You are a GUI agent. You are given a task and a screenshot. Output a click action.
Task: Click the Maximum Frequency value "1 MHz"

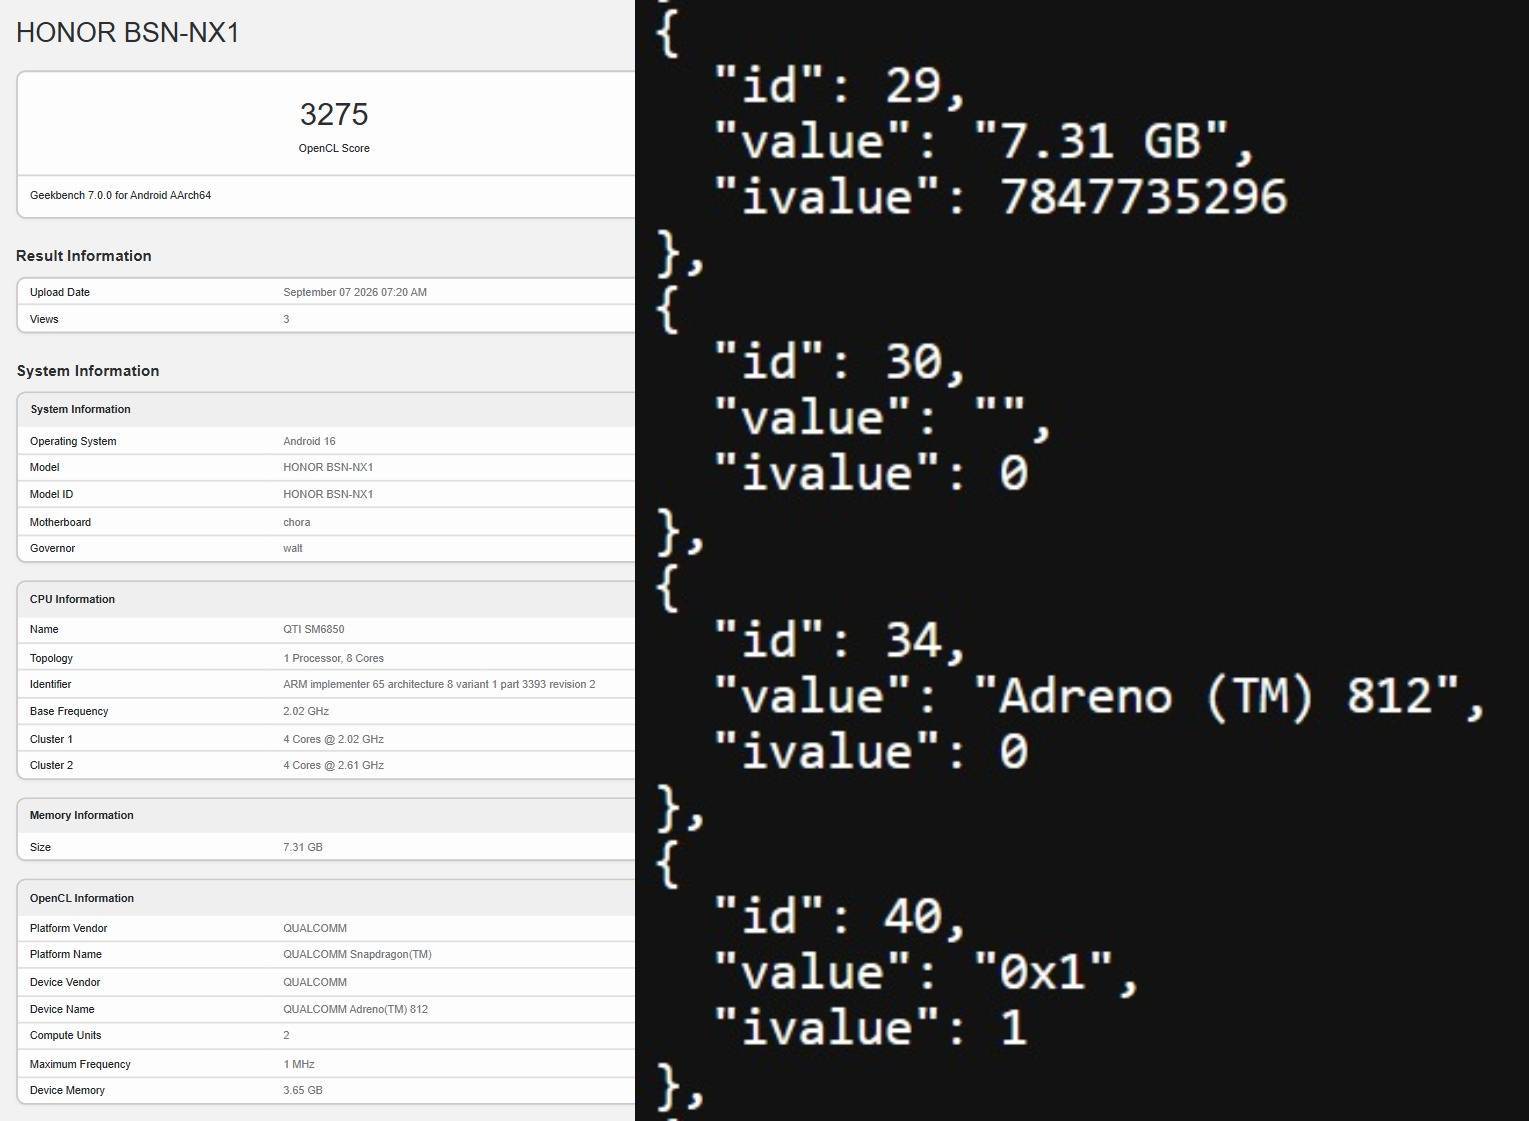(x=299, y=1064)
